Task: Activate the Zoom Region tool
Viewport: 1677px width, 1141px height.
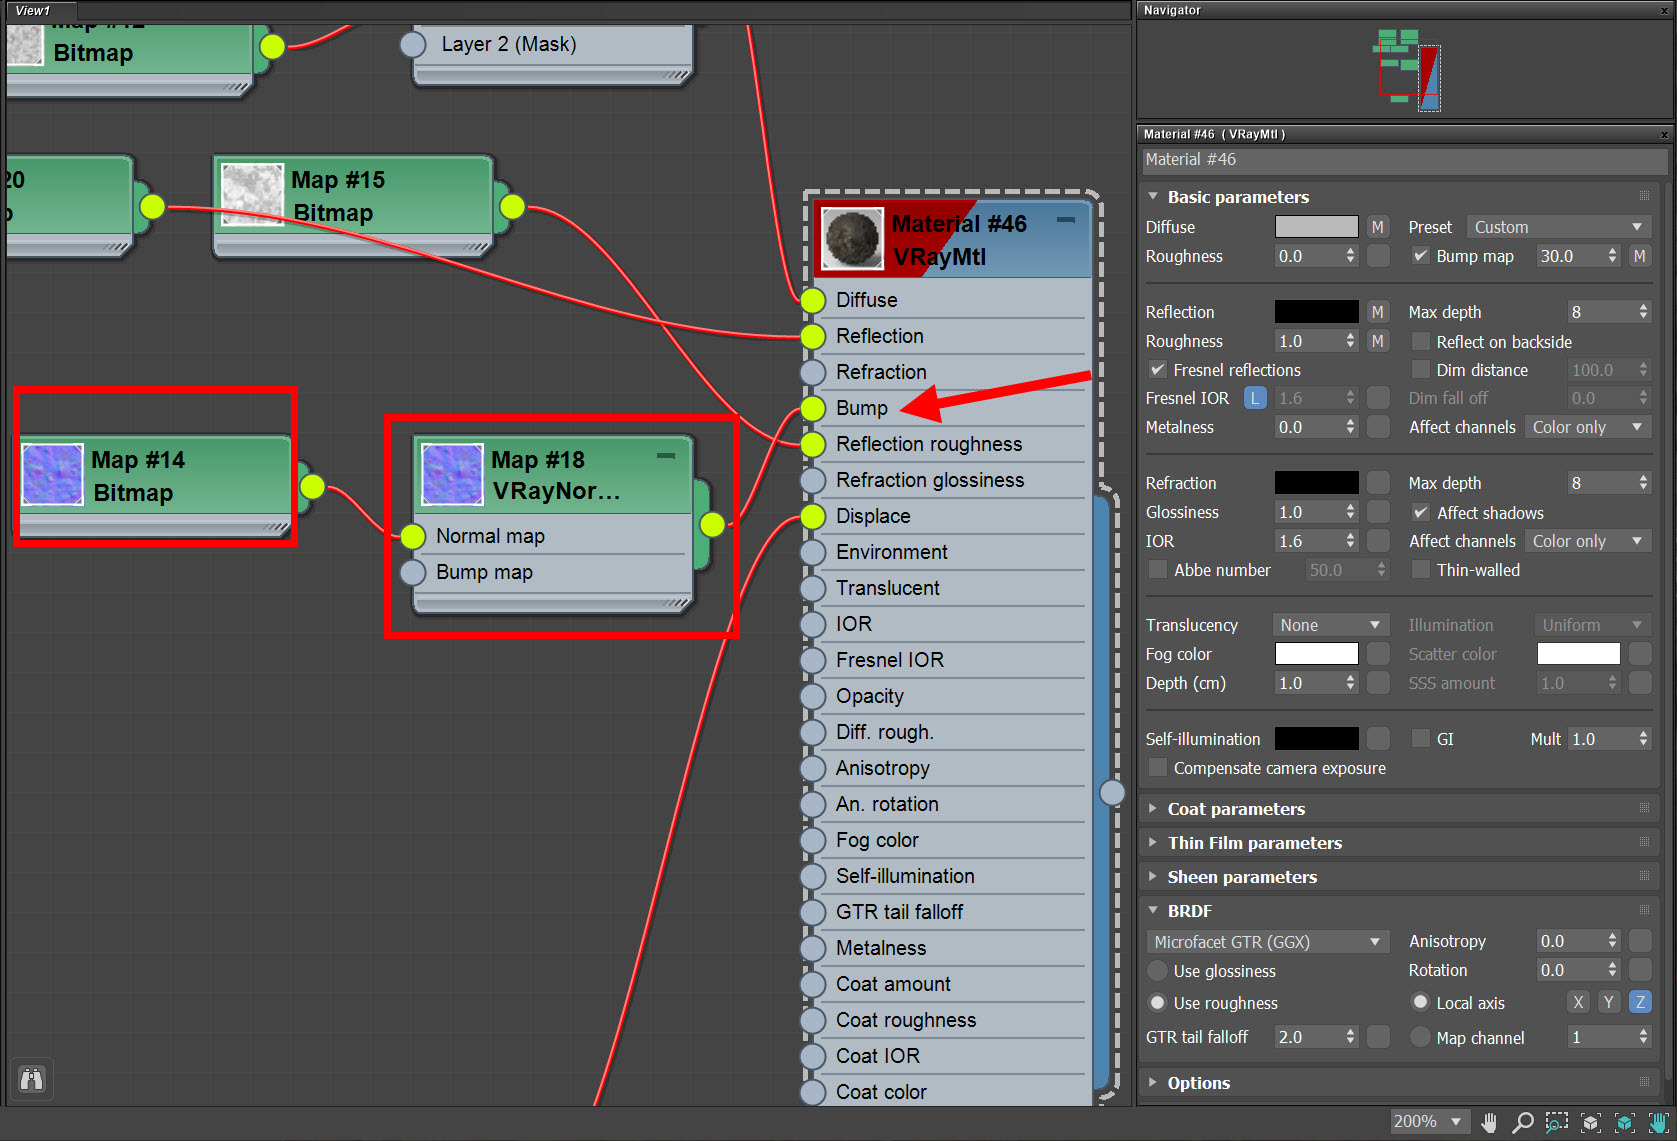Action: point(1557,1122)
